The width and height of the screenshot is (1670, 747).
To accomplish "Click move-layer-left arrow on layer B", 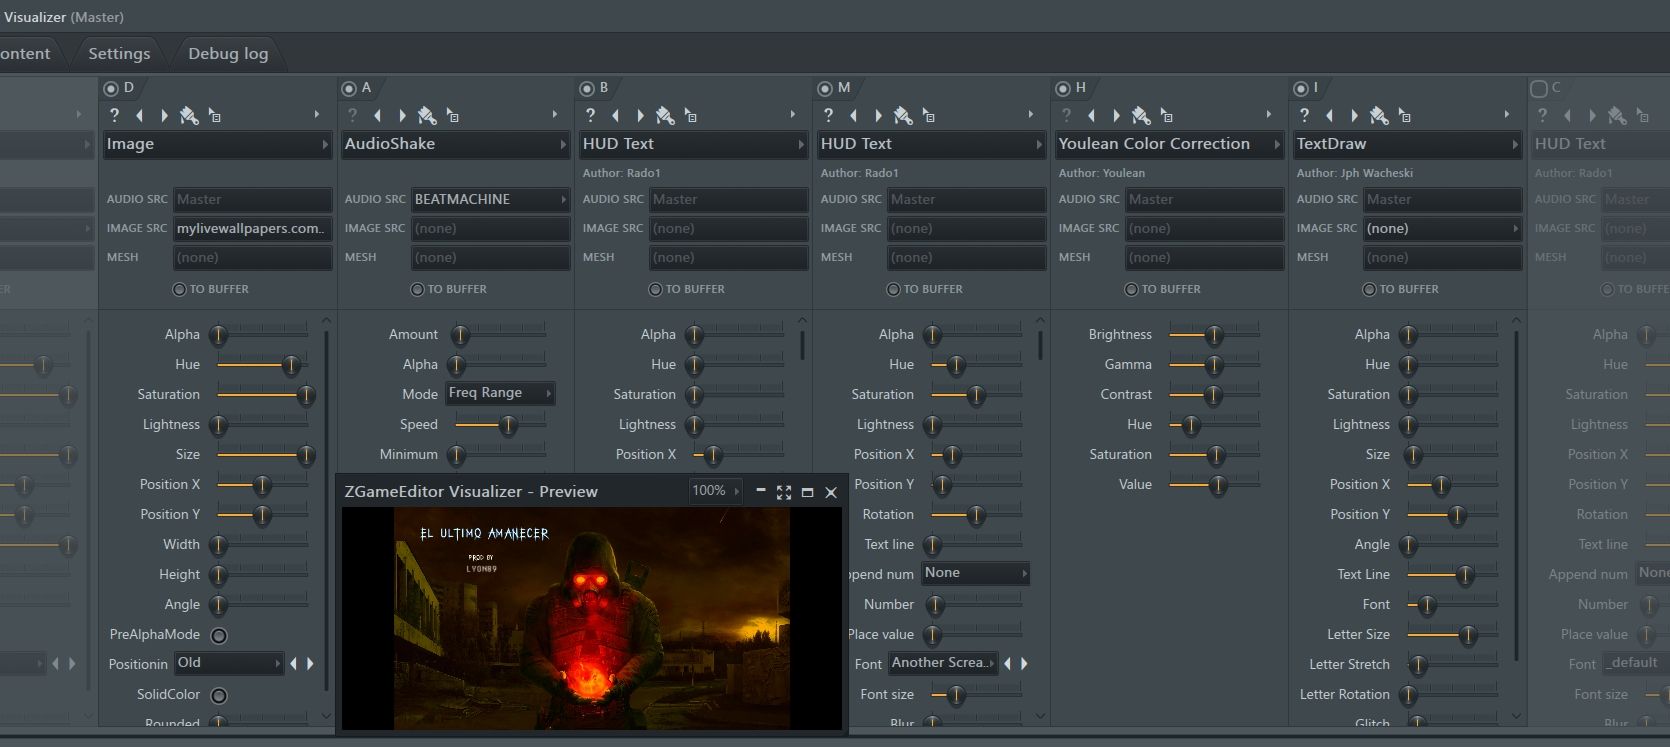I will point(616,115).
